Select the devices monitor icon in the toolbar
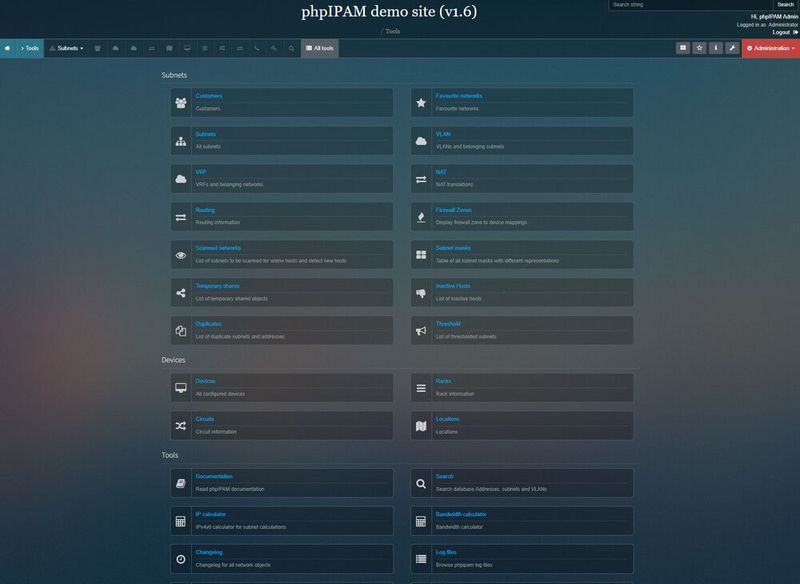The height and width of the screenshot is (584, 800). pyautogui.click(x=188, y=46)
